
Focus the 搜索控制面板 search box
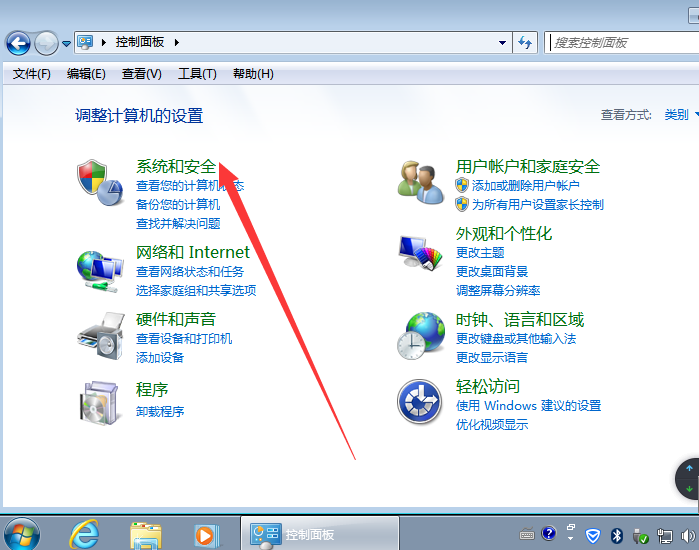tap(622, 43)
